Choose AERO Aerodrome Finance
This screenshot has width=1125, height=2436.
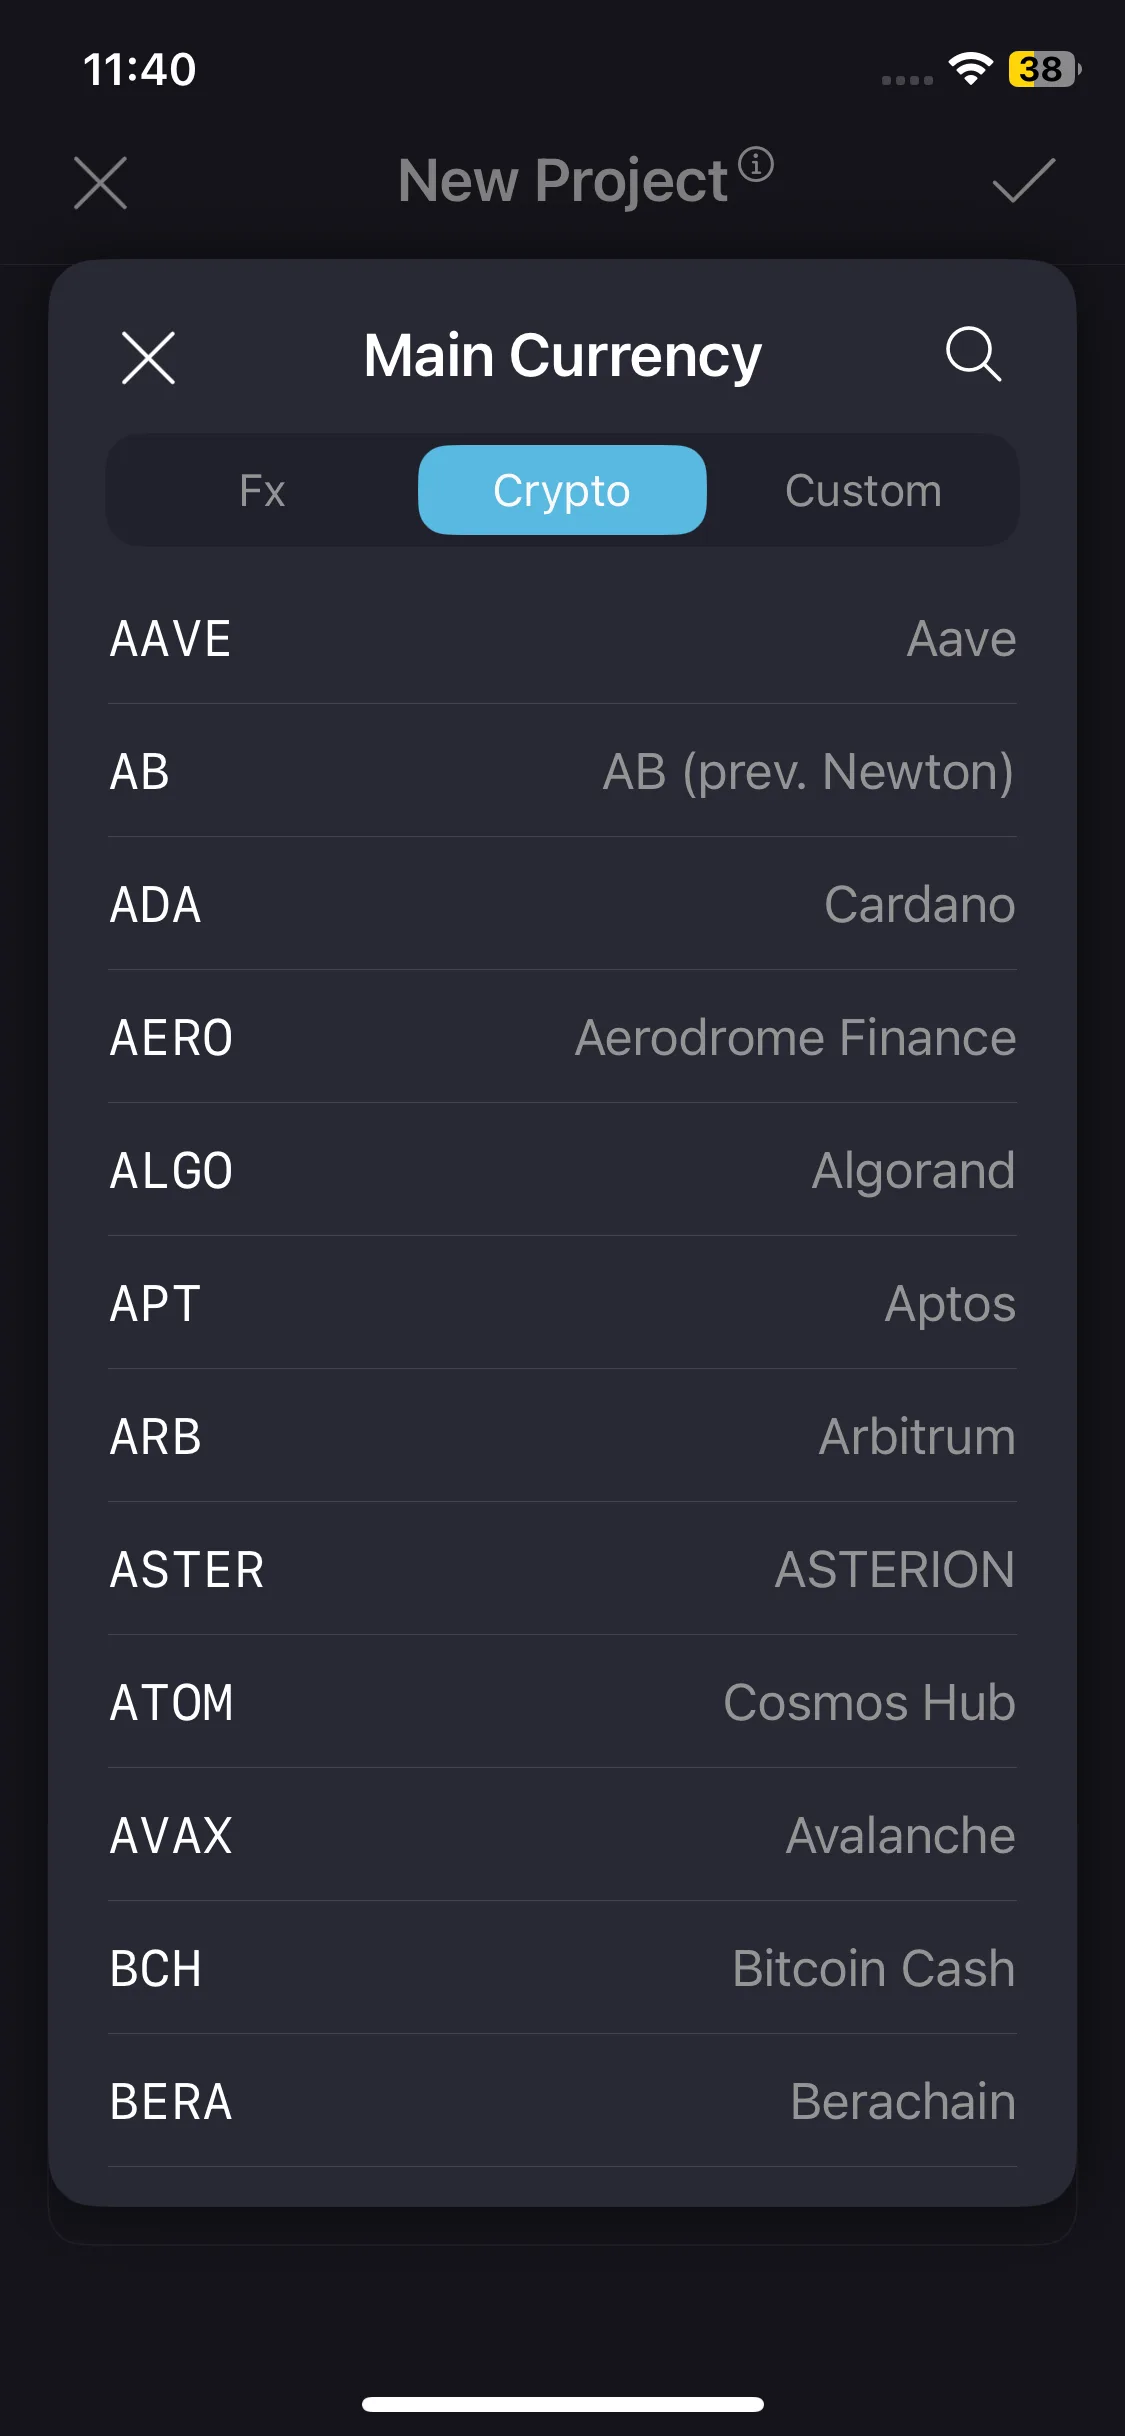(562, 1038)
